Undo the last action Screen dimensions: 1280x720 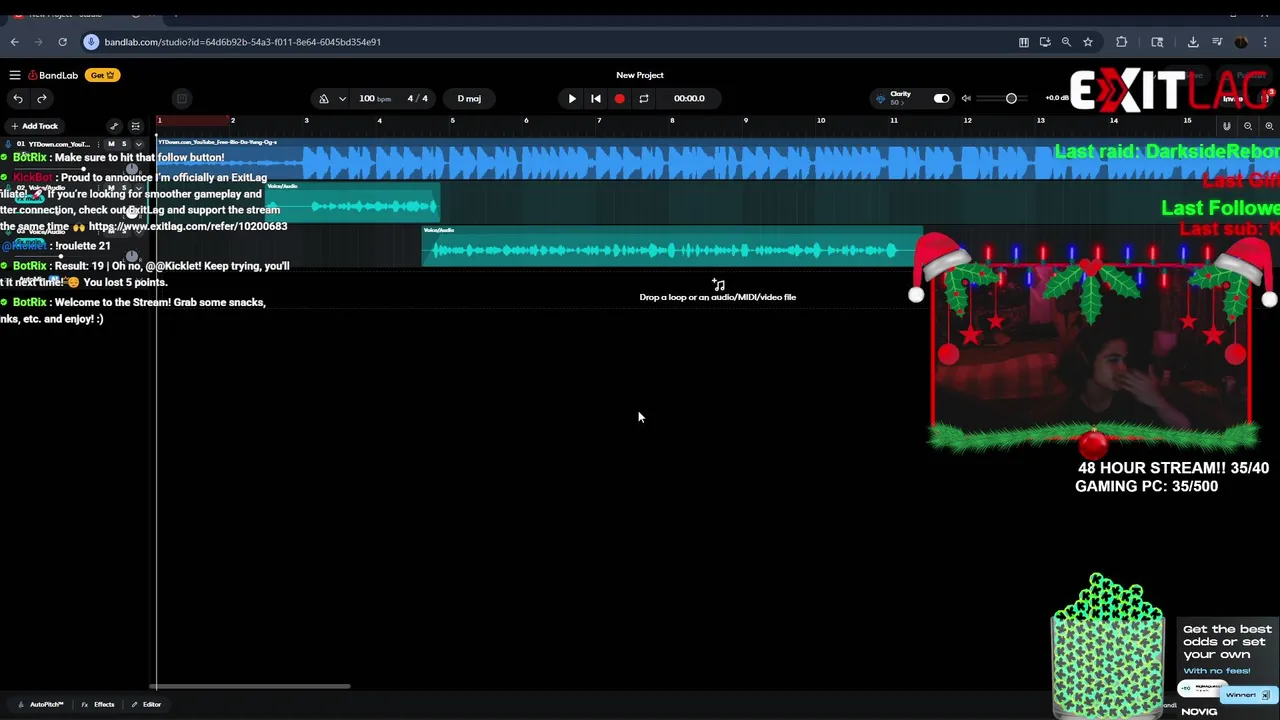(x=18, y=98)
